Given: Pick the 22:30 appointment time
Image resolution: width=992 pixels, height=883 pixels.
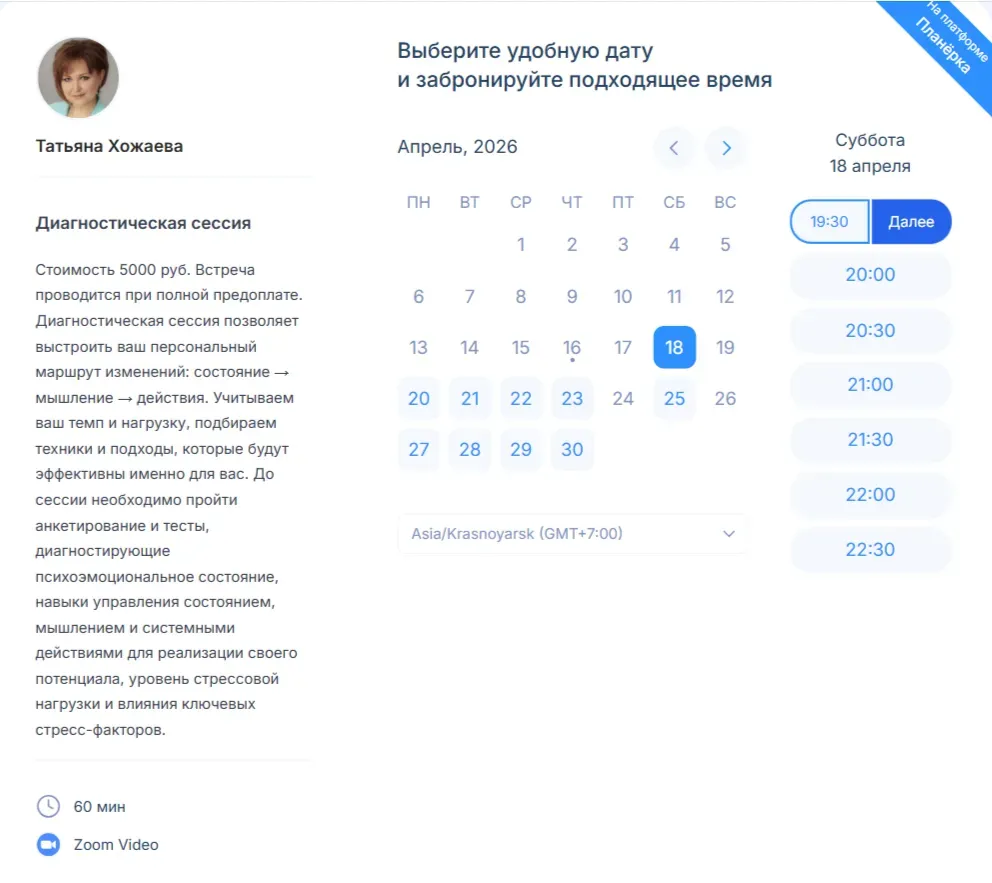Looking at the screenshot, I should pyautogui.click(x=870, y=549).
